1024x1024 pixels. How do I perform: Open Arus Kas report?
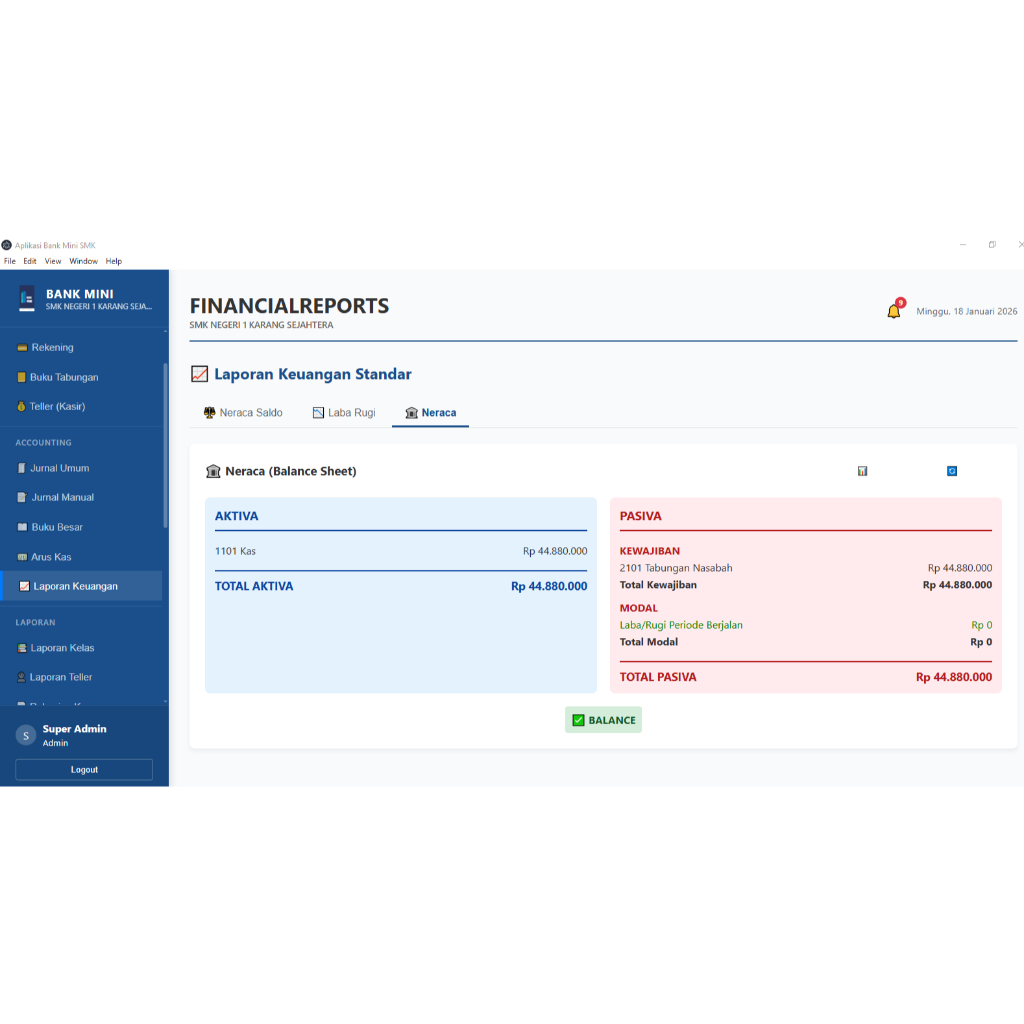tap(81, 557)
